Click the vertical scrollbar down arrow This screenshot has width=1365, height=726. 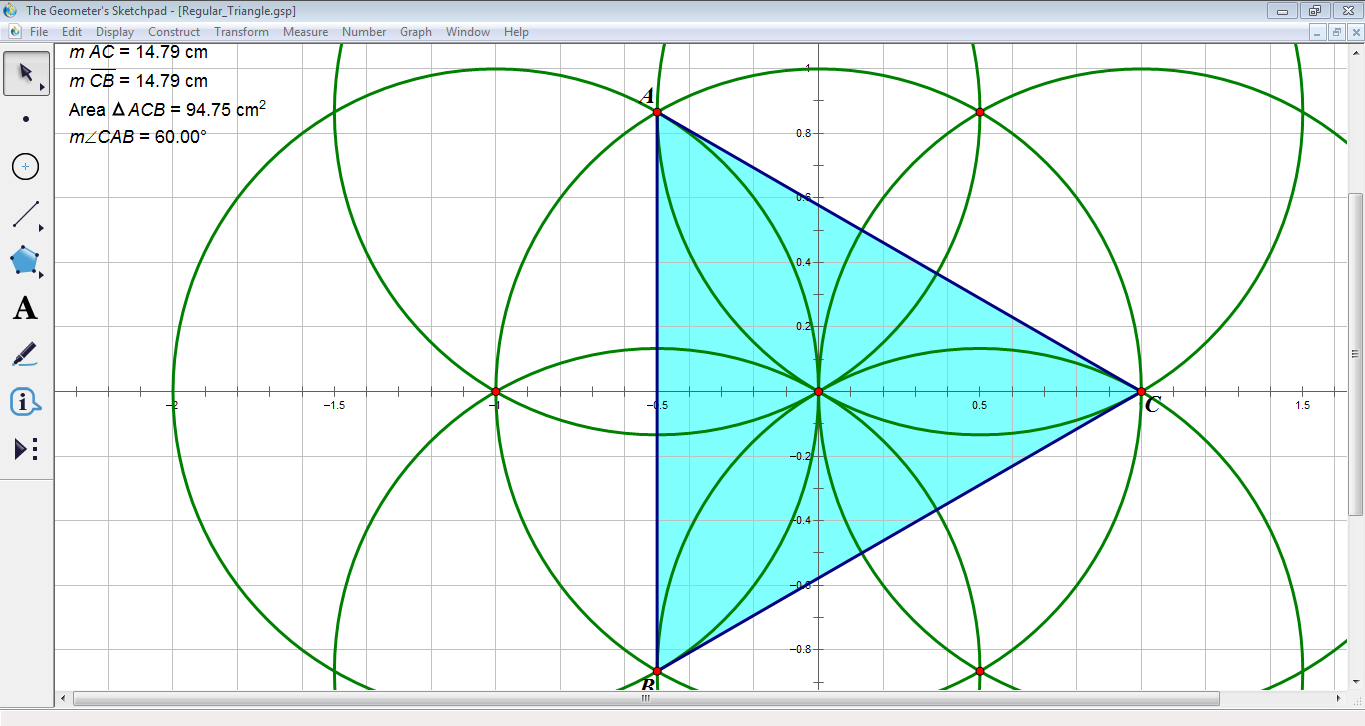1355,681
